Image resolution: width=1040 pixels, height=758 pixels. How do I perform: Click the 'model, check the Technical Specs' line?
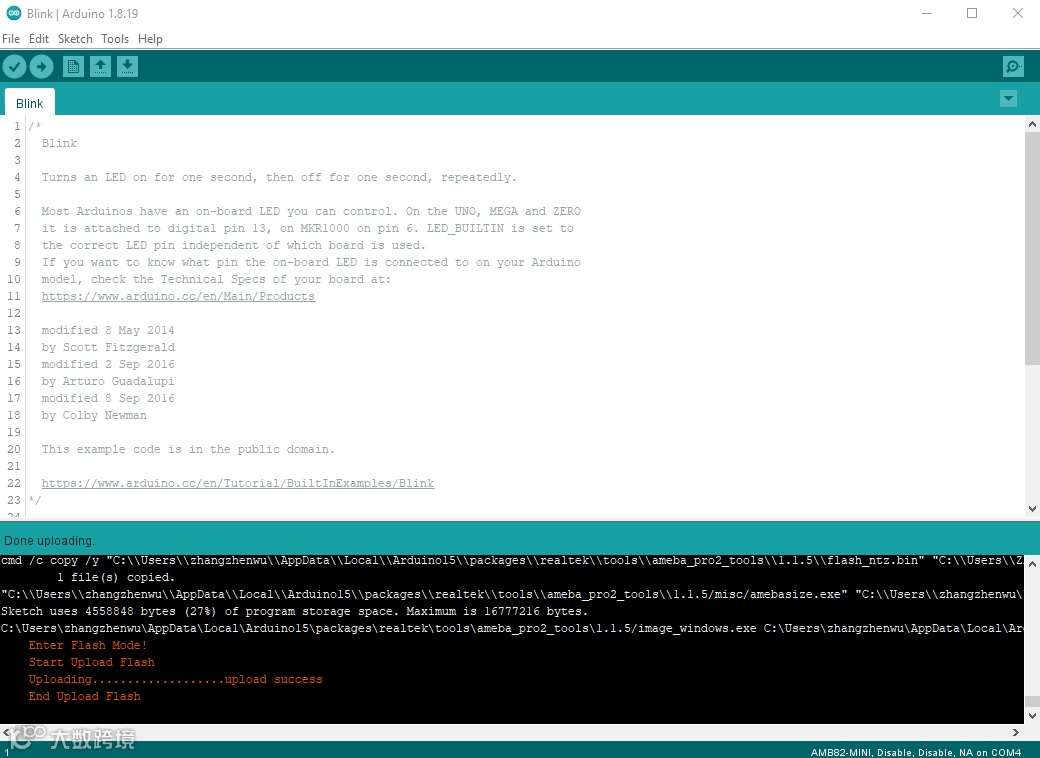point(216,279)
